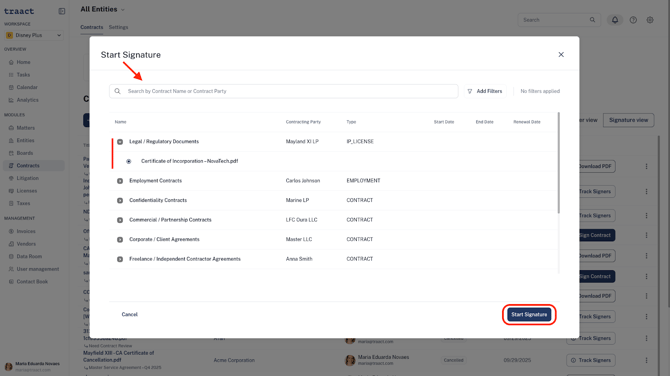Click the Entities sidebar icon
The height and width of the screenshot is (376, 670).
pos(11,140)
